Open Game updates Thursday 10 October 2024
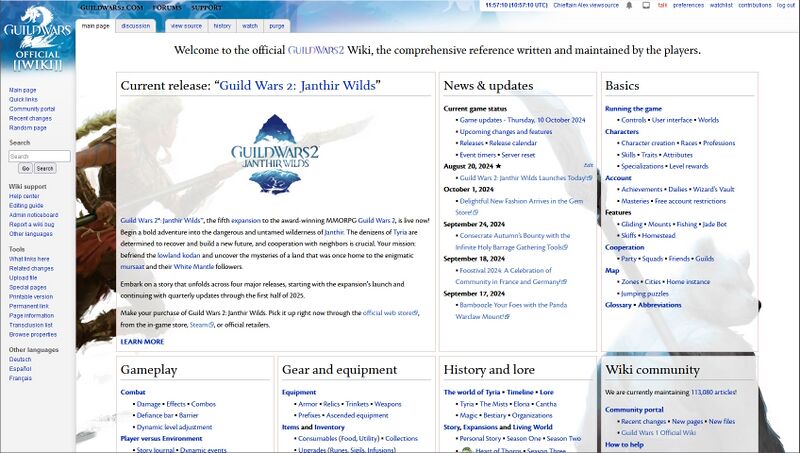Viewport: 800px width, 453px height. click(522, 120)
